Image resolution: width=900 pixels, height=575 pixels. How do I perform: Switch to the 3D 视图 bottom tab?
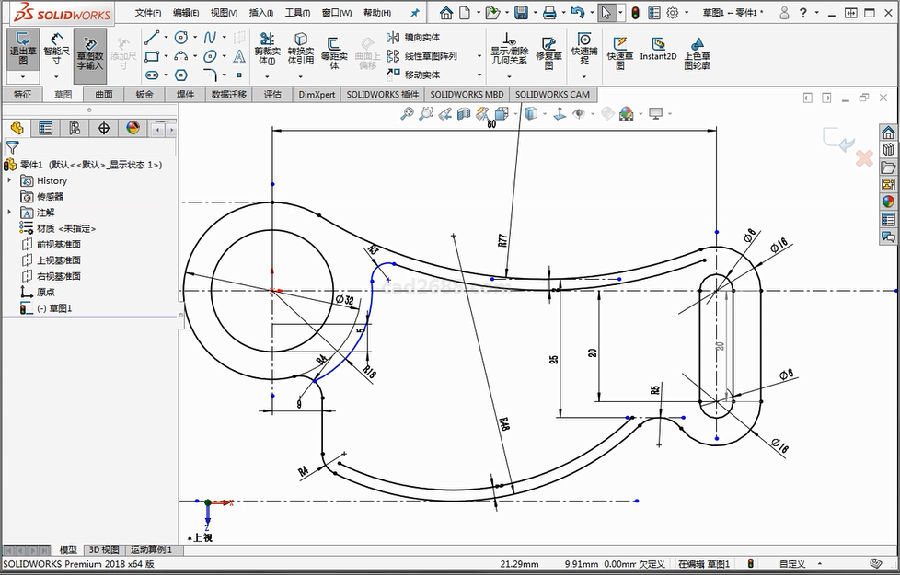pos(104,550)
